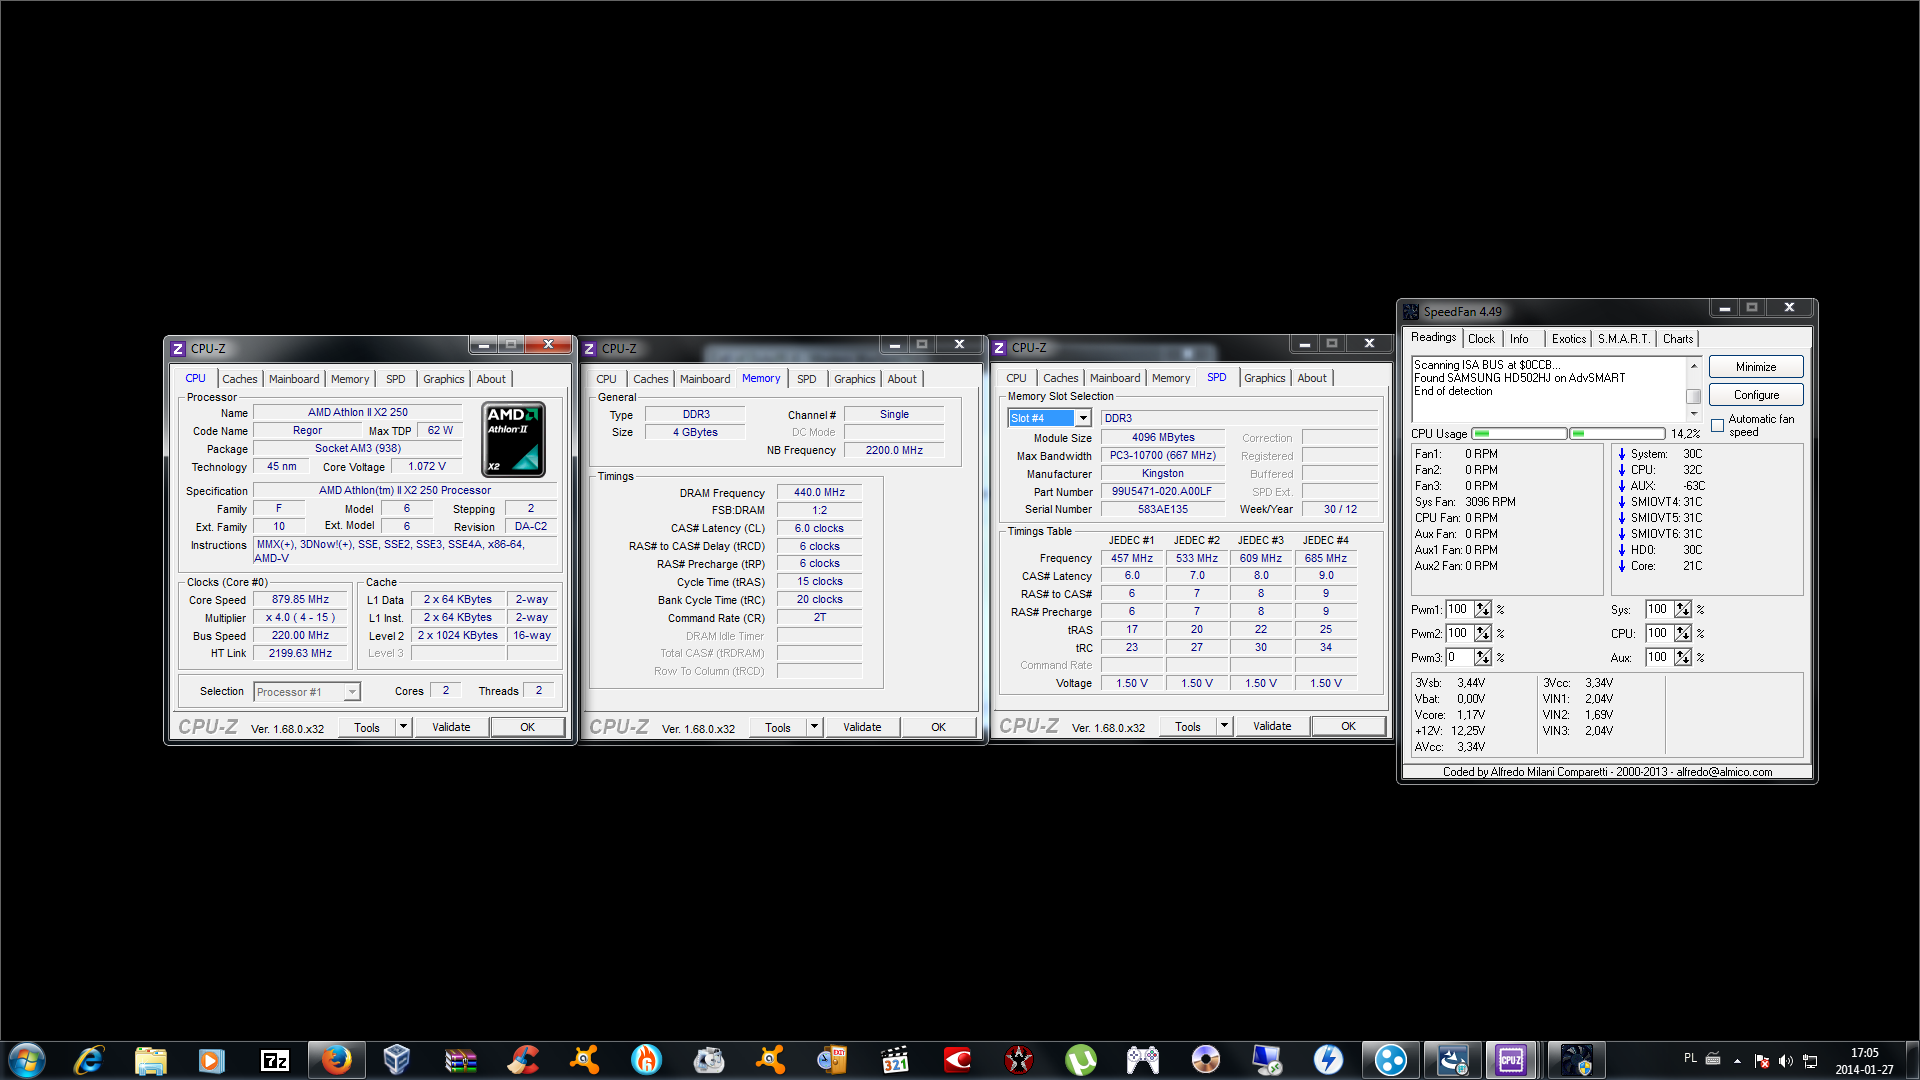
Task: Click the Configure button in SpeedFan
Action: pos(1755,395)
